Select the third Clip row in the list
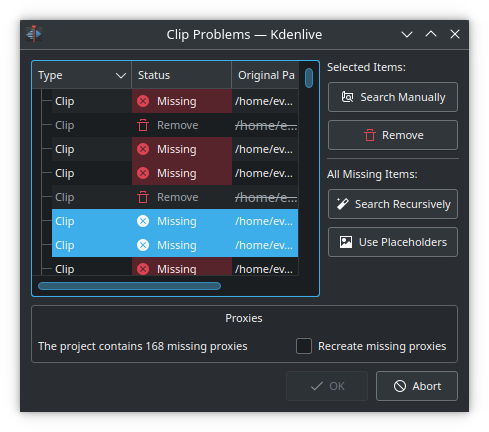The image size is (489, 432). tap(175, 149)
